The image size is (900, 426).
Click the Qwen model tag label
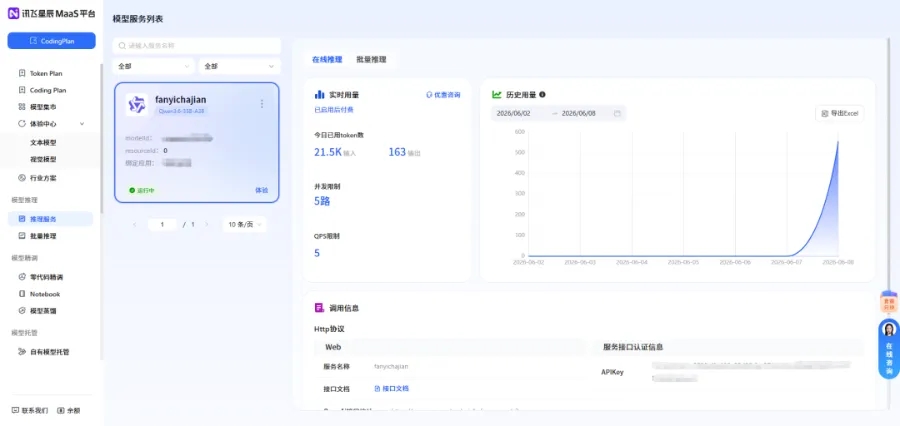(181, 111)
